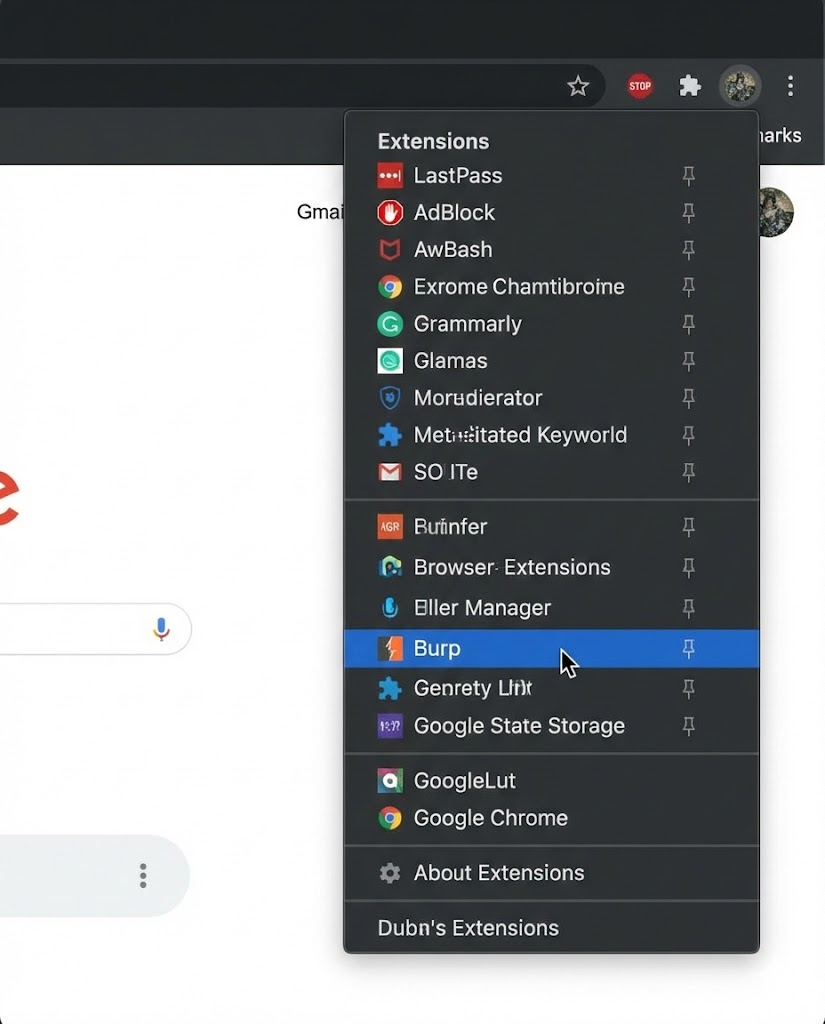825x1024 pixels.
Task: Open the three-dot options on the gray card
Action: click(x=143, y=876)
